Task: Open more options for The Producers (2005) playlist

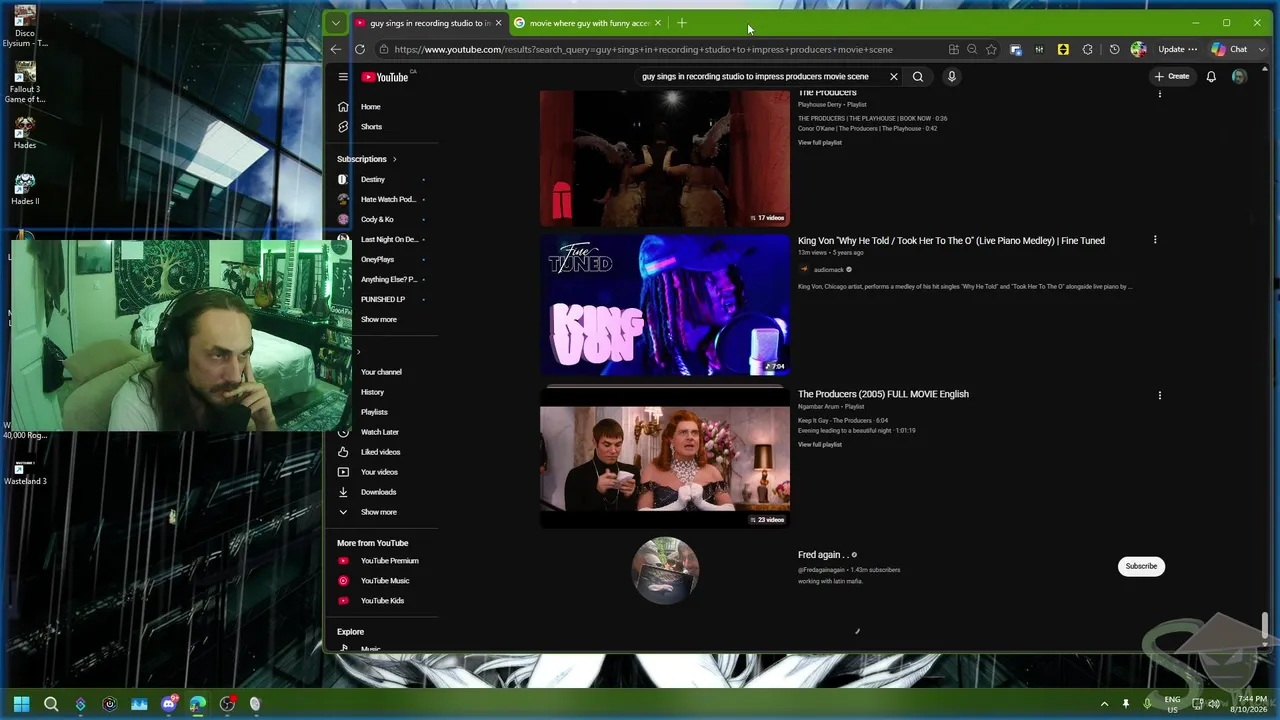Action: click(1160, 395)
